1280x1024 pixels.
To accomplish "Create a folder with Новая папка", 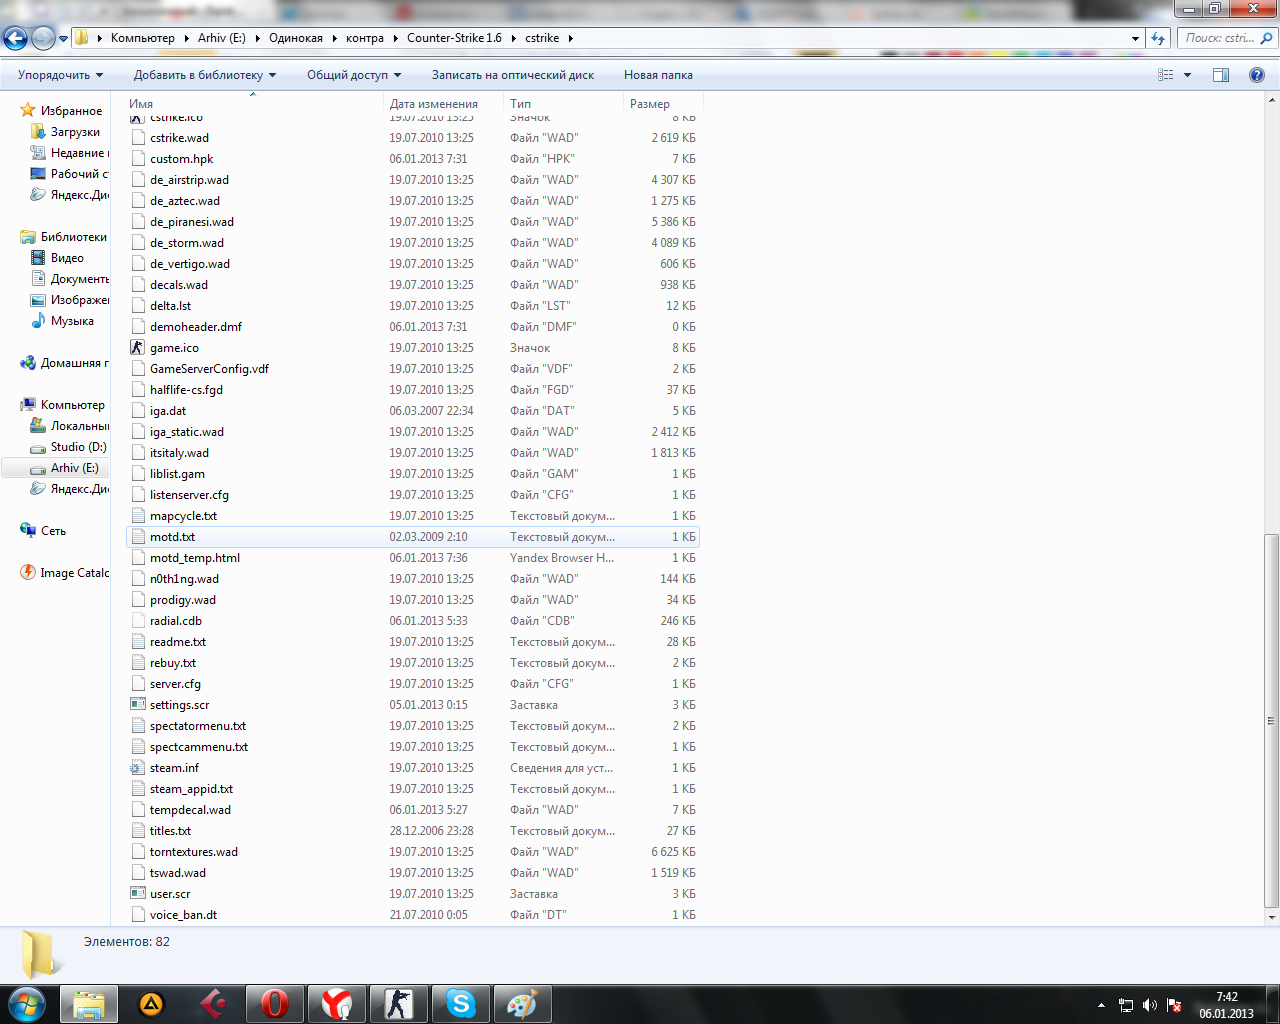I will click(658, 75).
